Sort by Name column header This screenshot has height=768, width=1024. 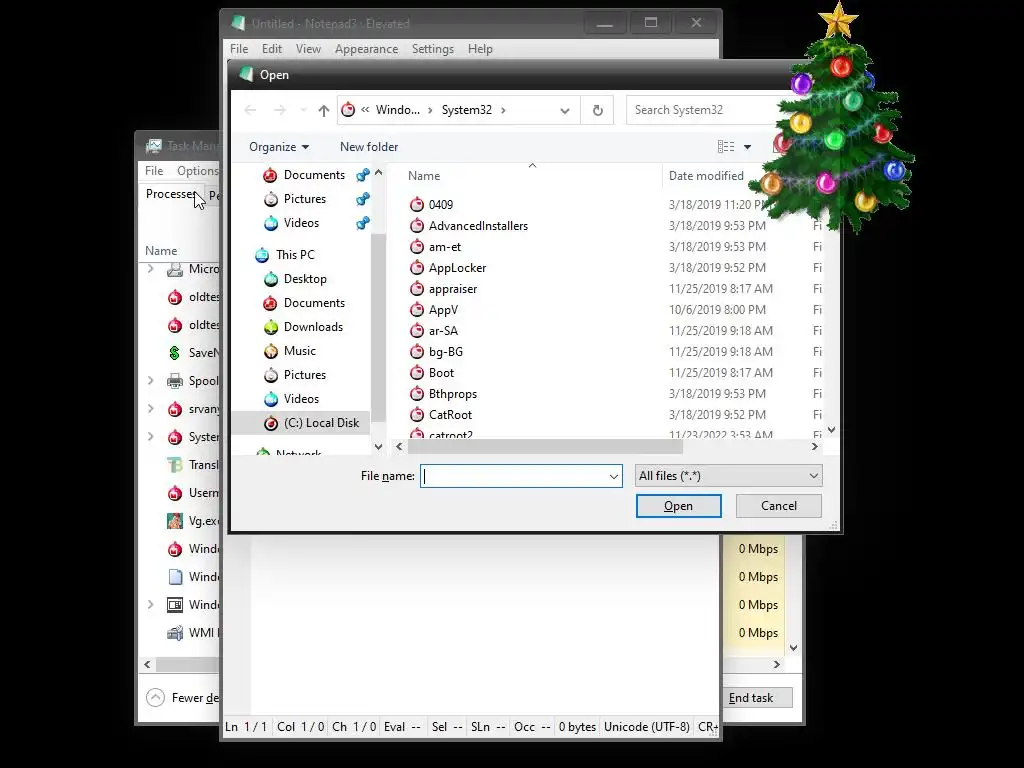click(424, 176)
